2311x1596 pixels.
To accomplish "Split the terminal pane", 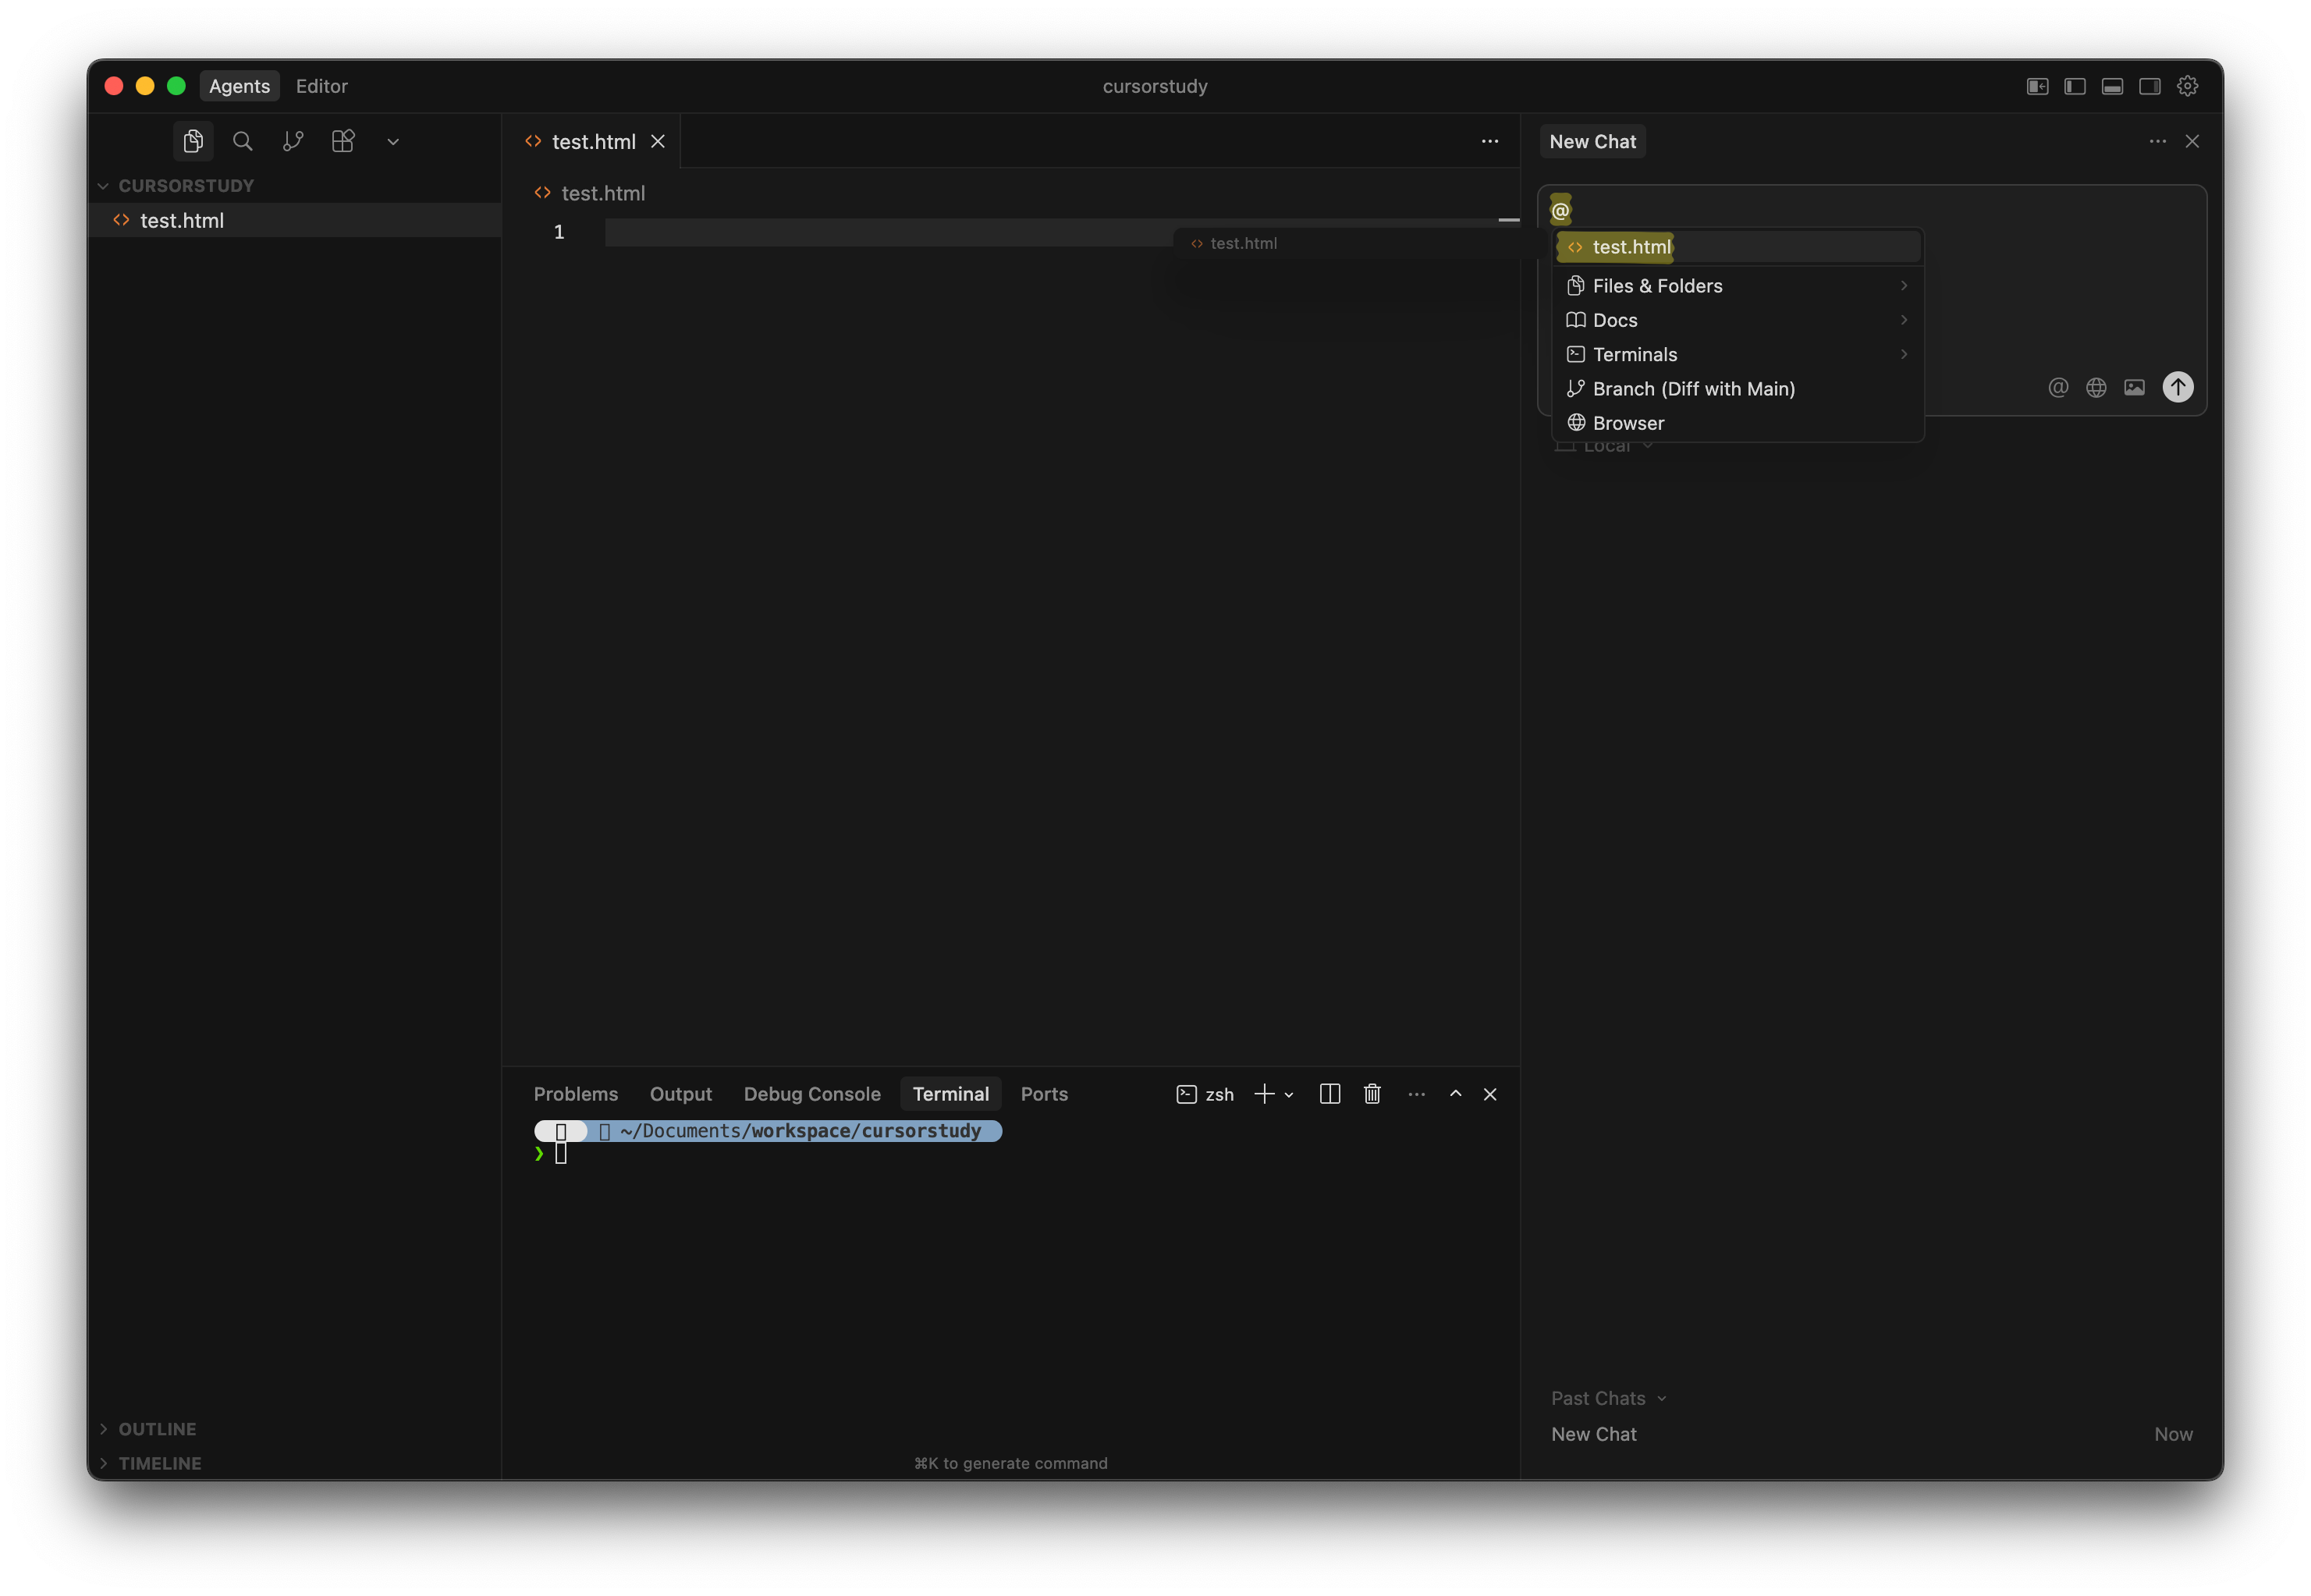I will pos(1329,1094).
